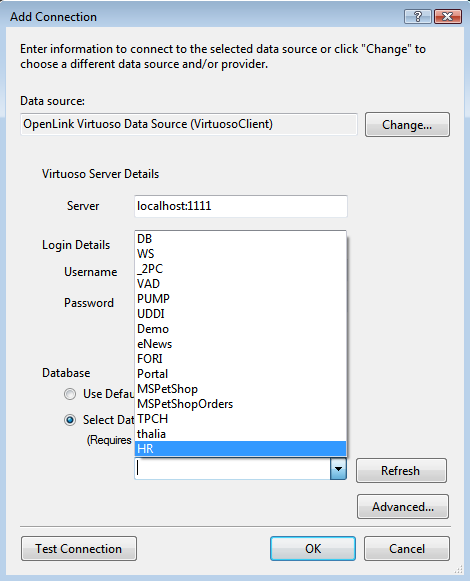Select the eNews database option
This screenshot has width=470, height=581.
point(241,343)
